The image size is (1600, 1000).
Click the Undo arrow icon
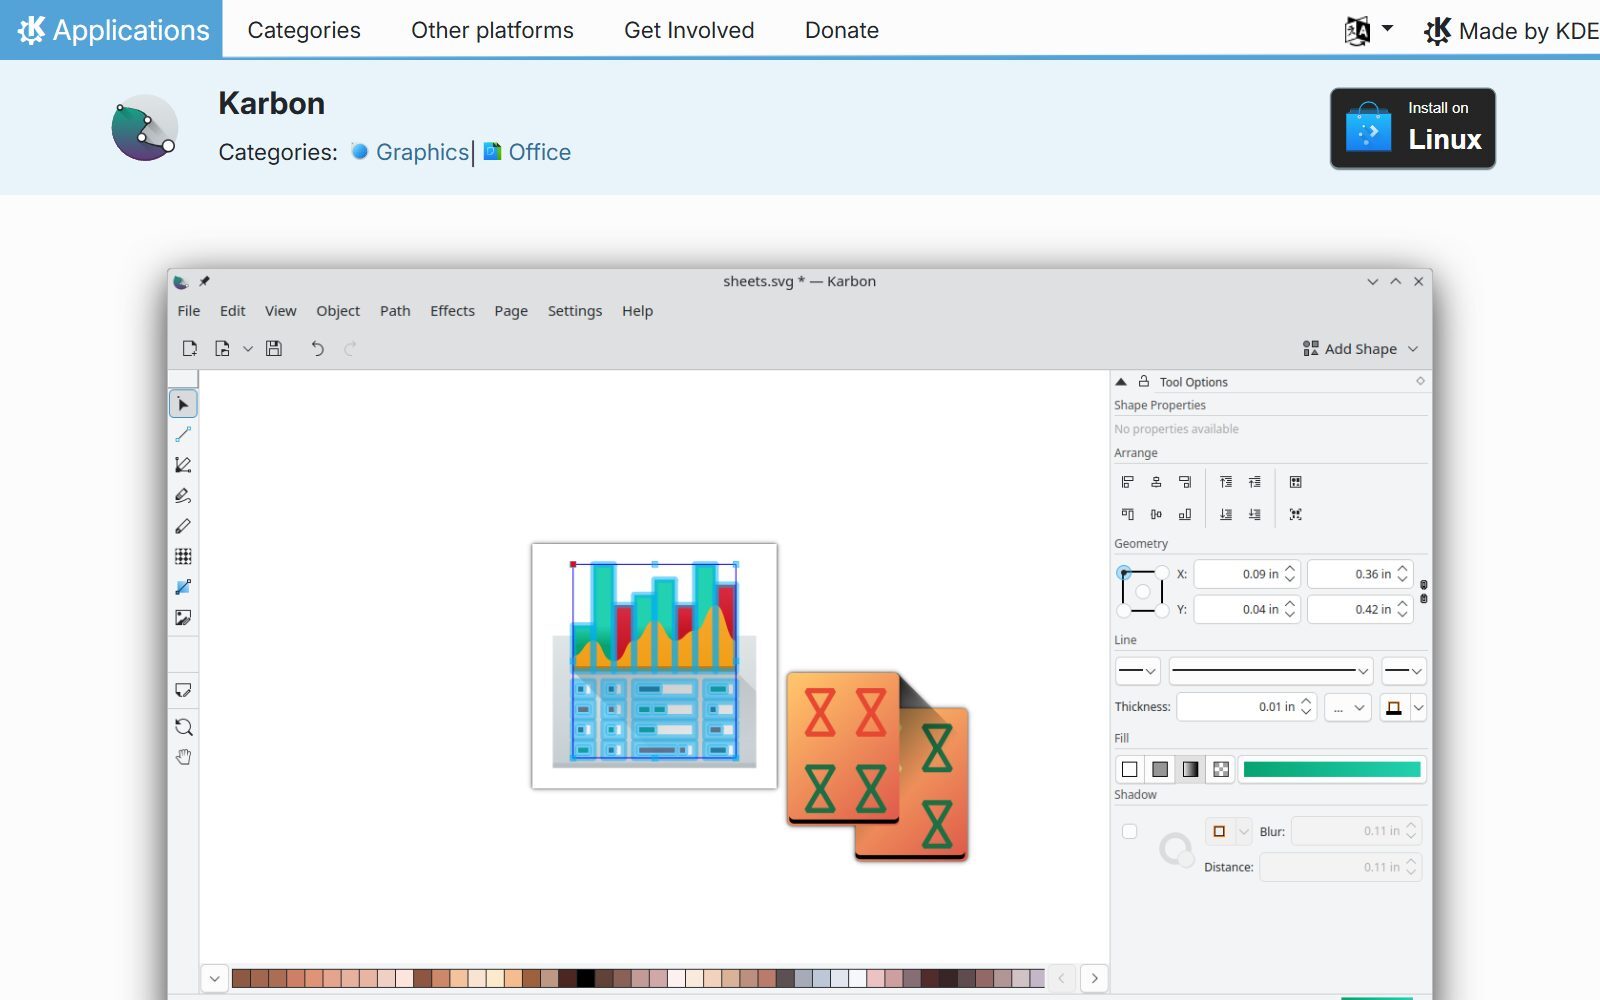317,348
